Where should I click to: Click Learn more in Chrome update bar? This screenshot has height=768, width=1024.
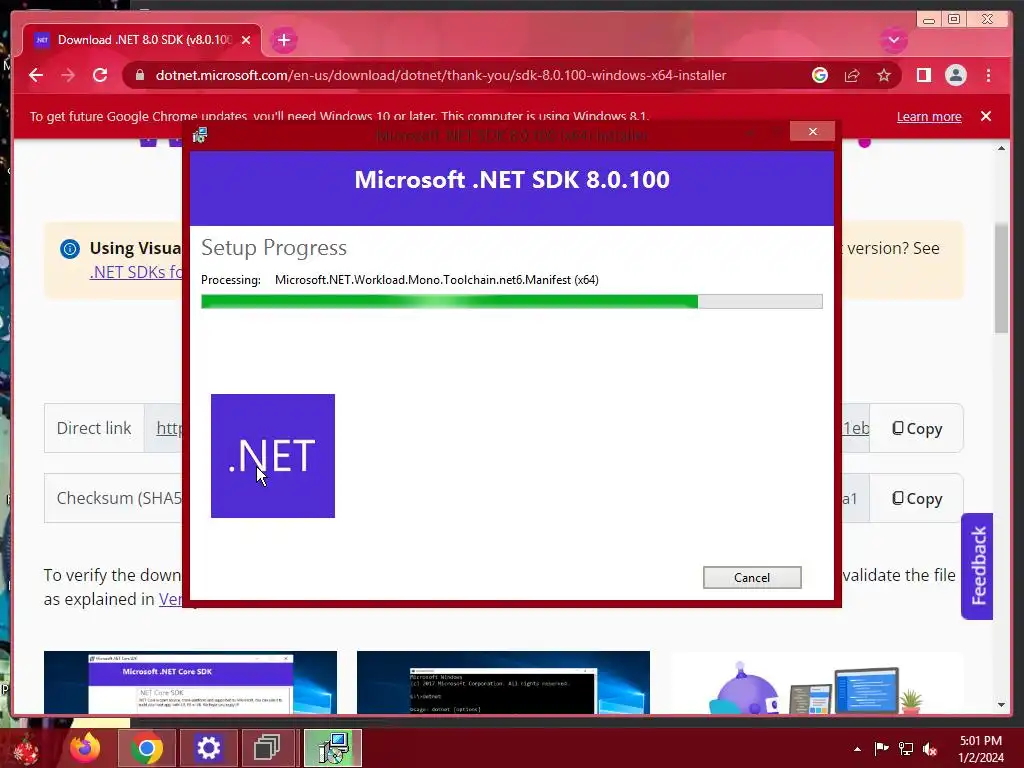(x=929, y=116)
